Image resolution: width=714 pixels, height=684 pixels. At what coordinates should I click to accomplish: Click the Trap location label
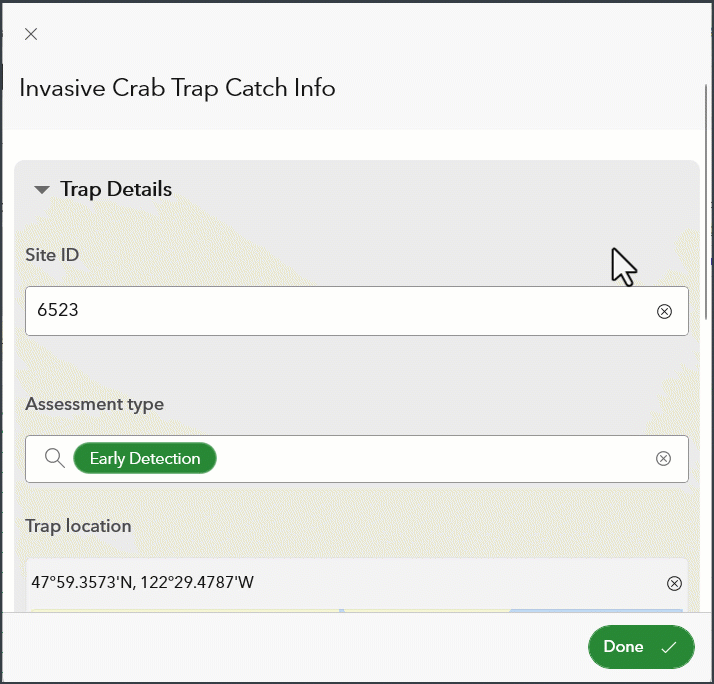click(78, 526)
